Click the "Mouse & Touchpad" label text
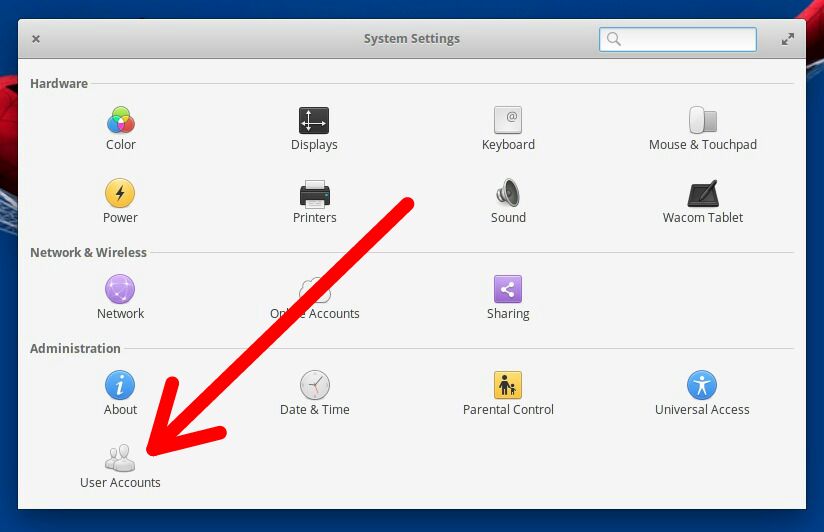Viewport: 824px width, 532px height. click(703, 145)
